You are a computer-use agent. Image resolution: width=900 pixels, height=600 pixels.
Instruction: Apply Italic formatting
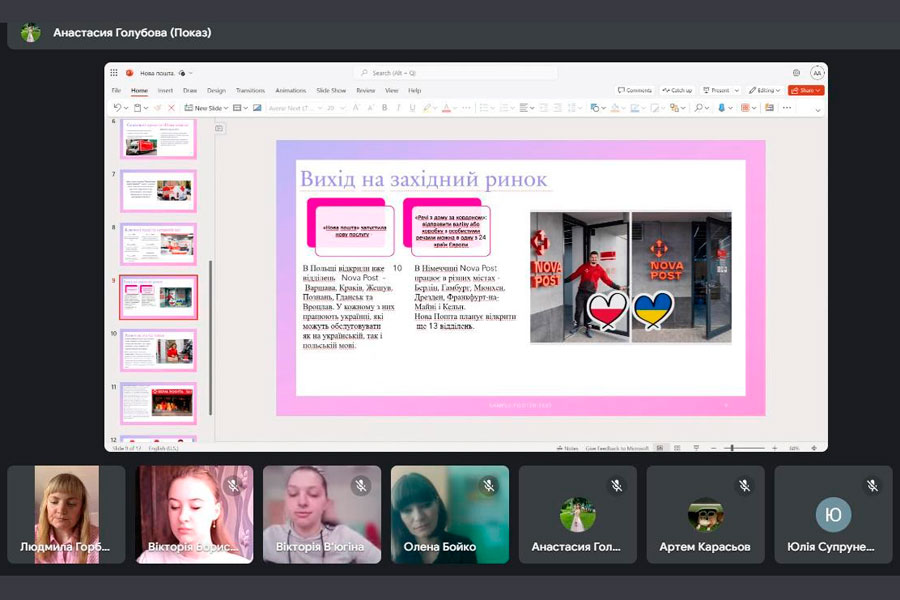point(398,108)
